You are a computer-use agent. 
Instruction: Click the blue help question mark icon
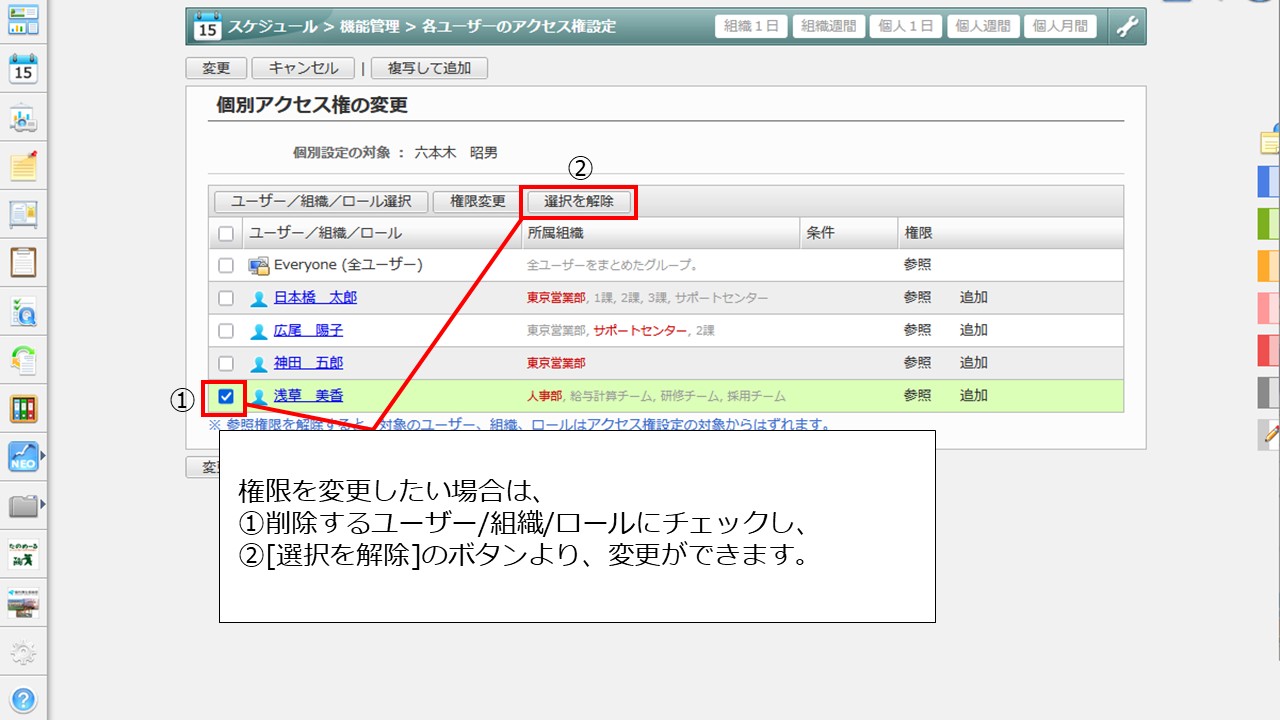click(x=23, y=699)
